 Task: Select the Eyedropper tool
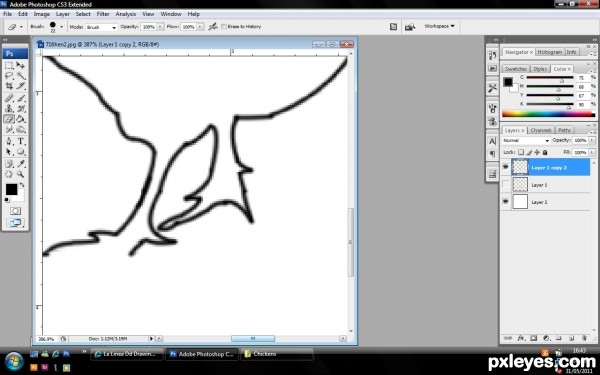[21, 164]
